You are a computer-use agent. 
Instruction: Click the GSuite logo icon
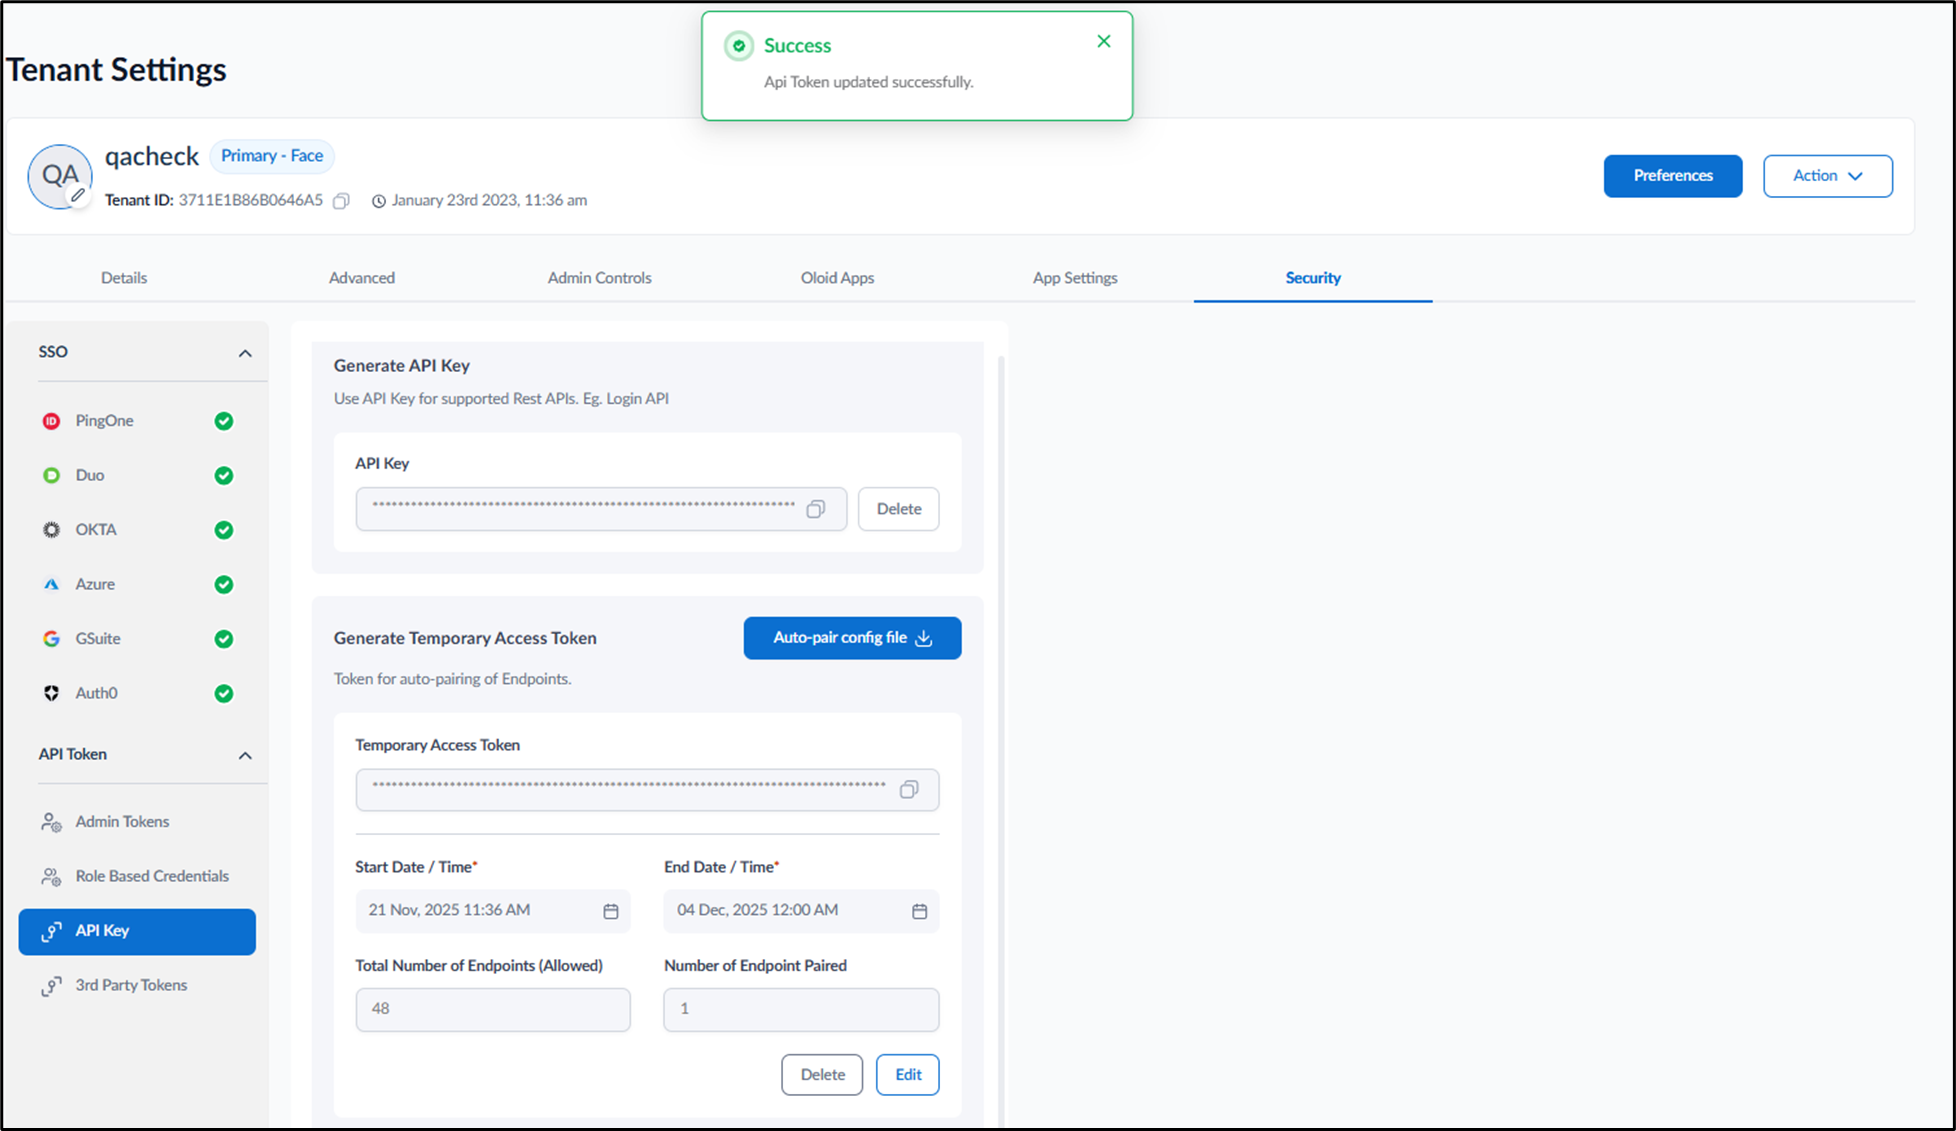[x=51, y=638]
